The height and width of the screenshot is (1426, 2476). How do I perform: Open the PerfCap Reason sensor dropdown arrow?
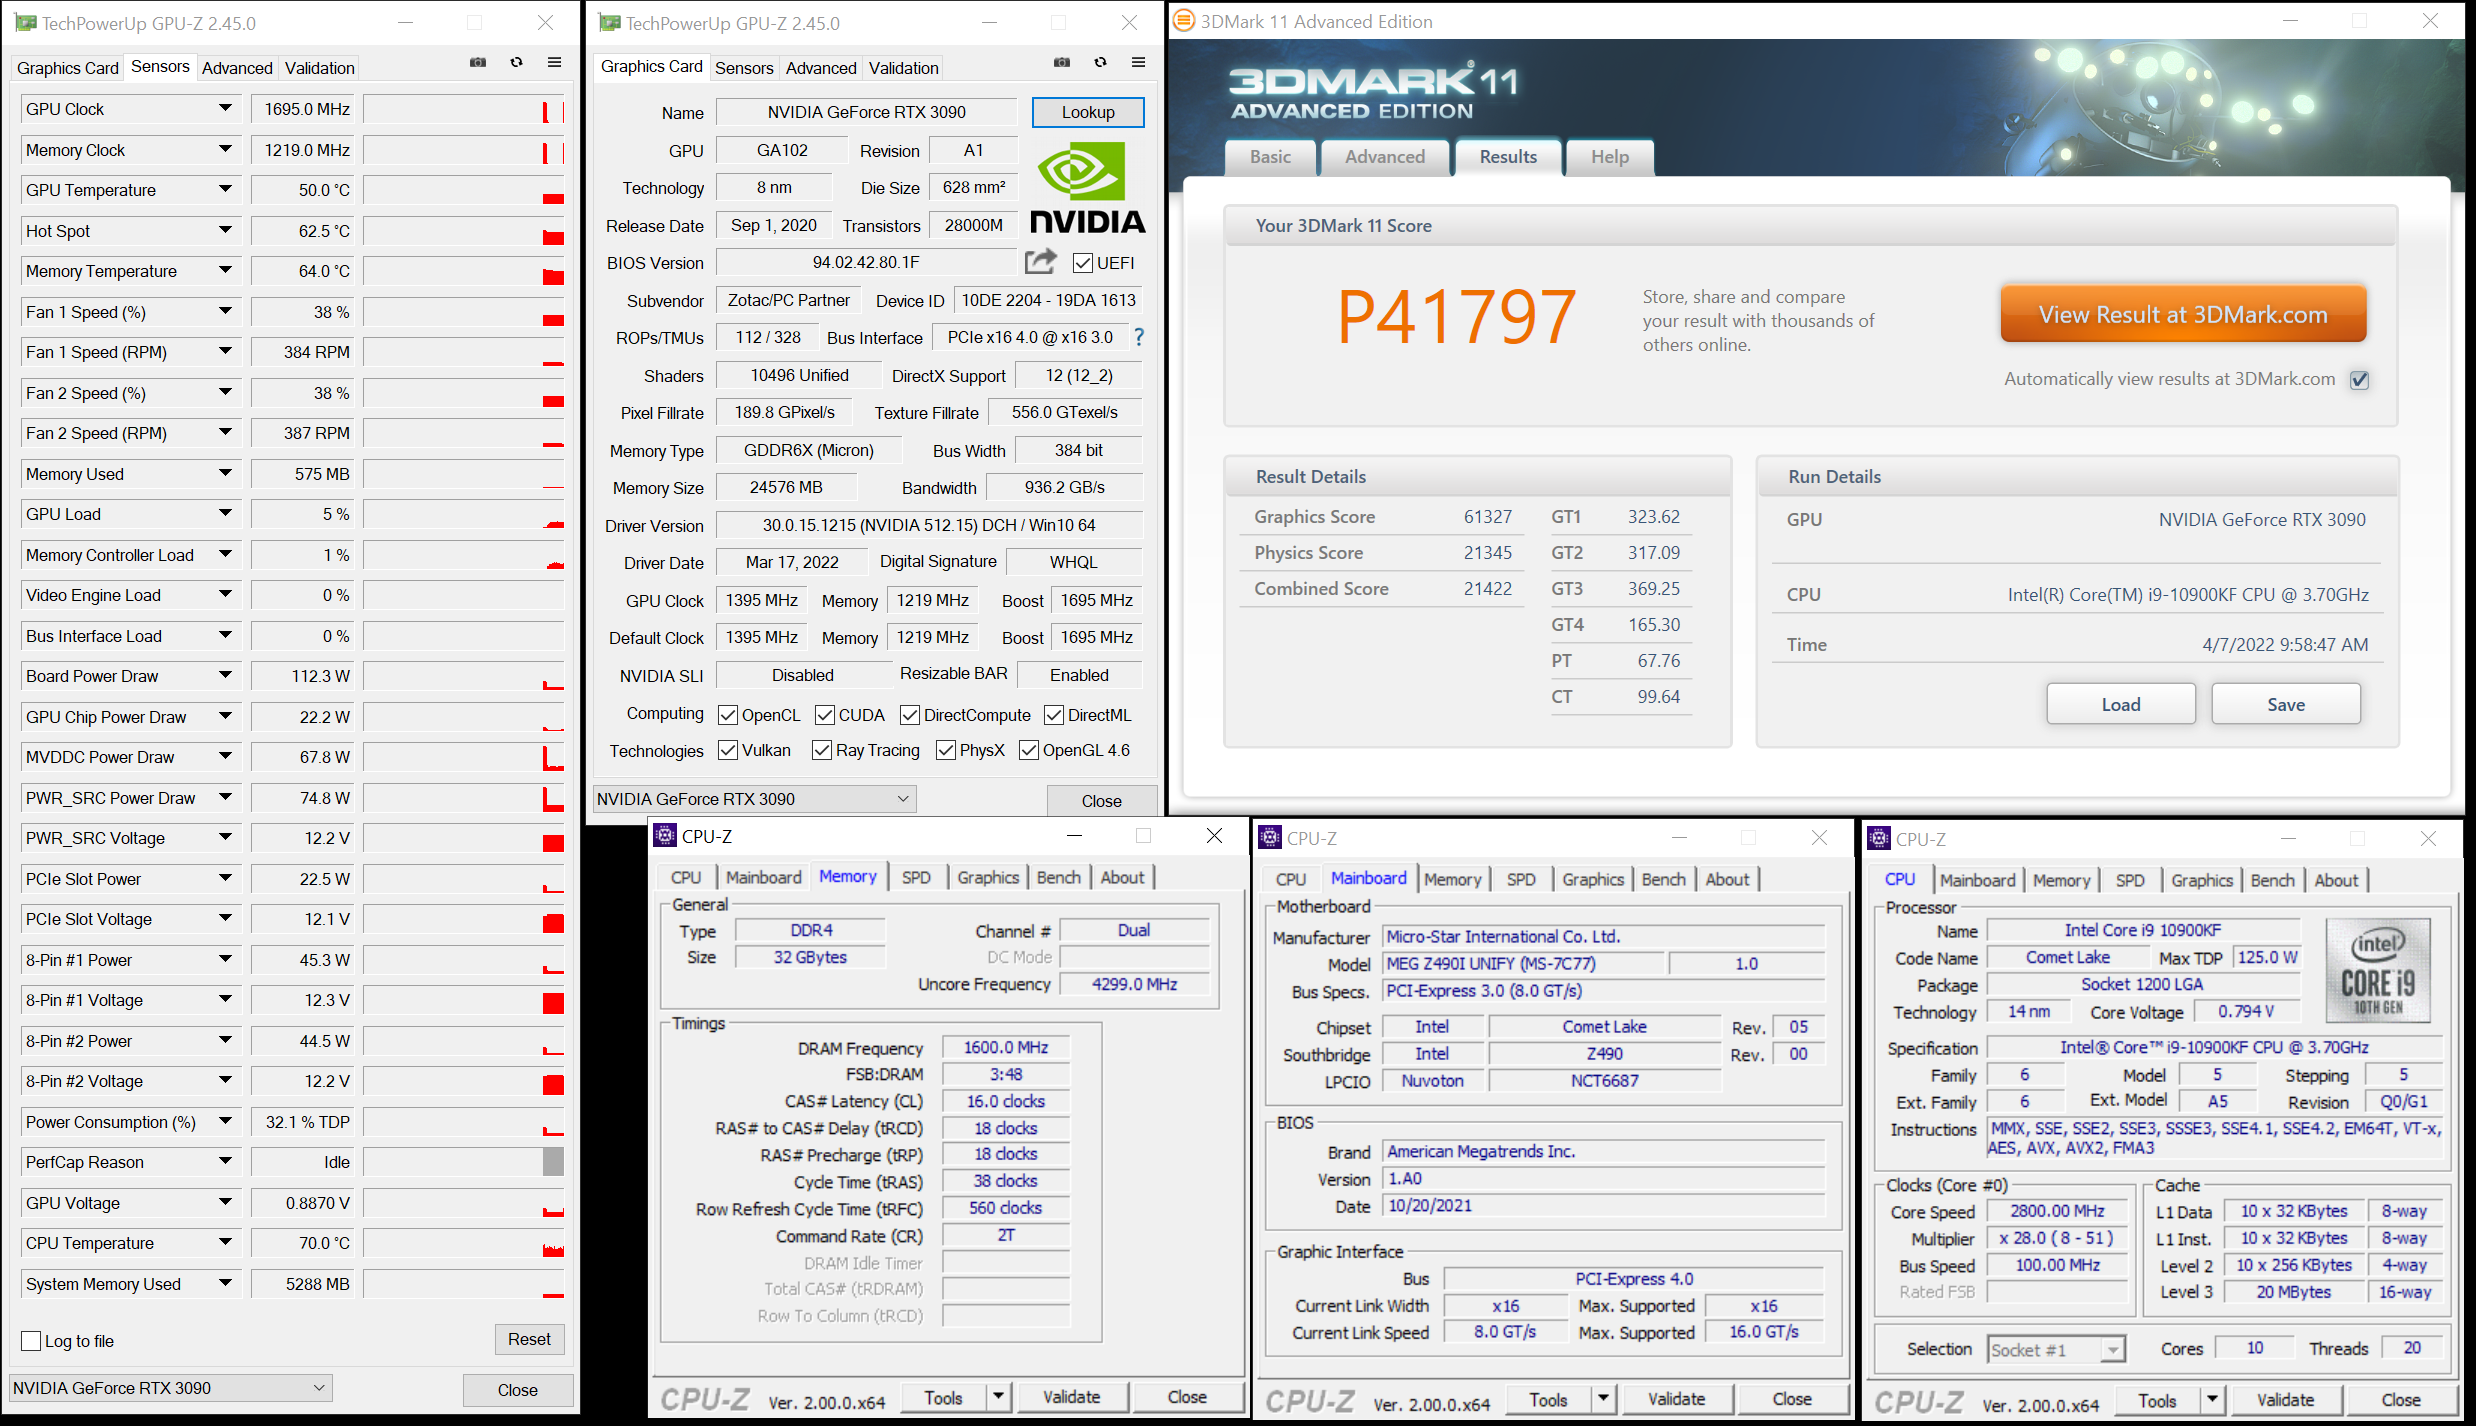pos(225,1161)
